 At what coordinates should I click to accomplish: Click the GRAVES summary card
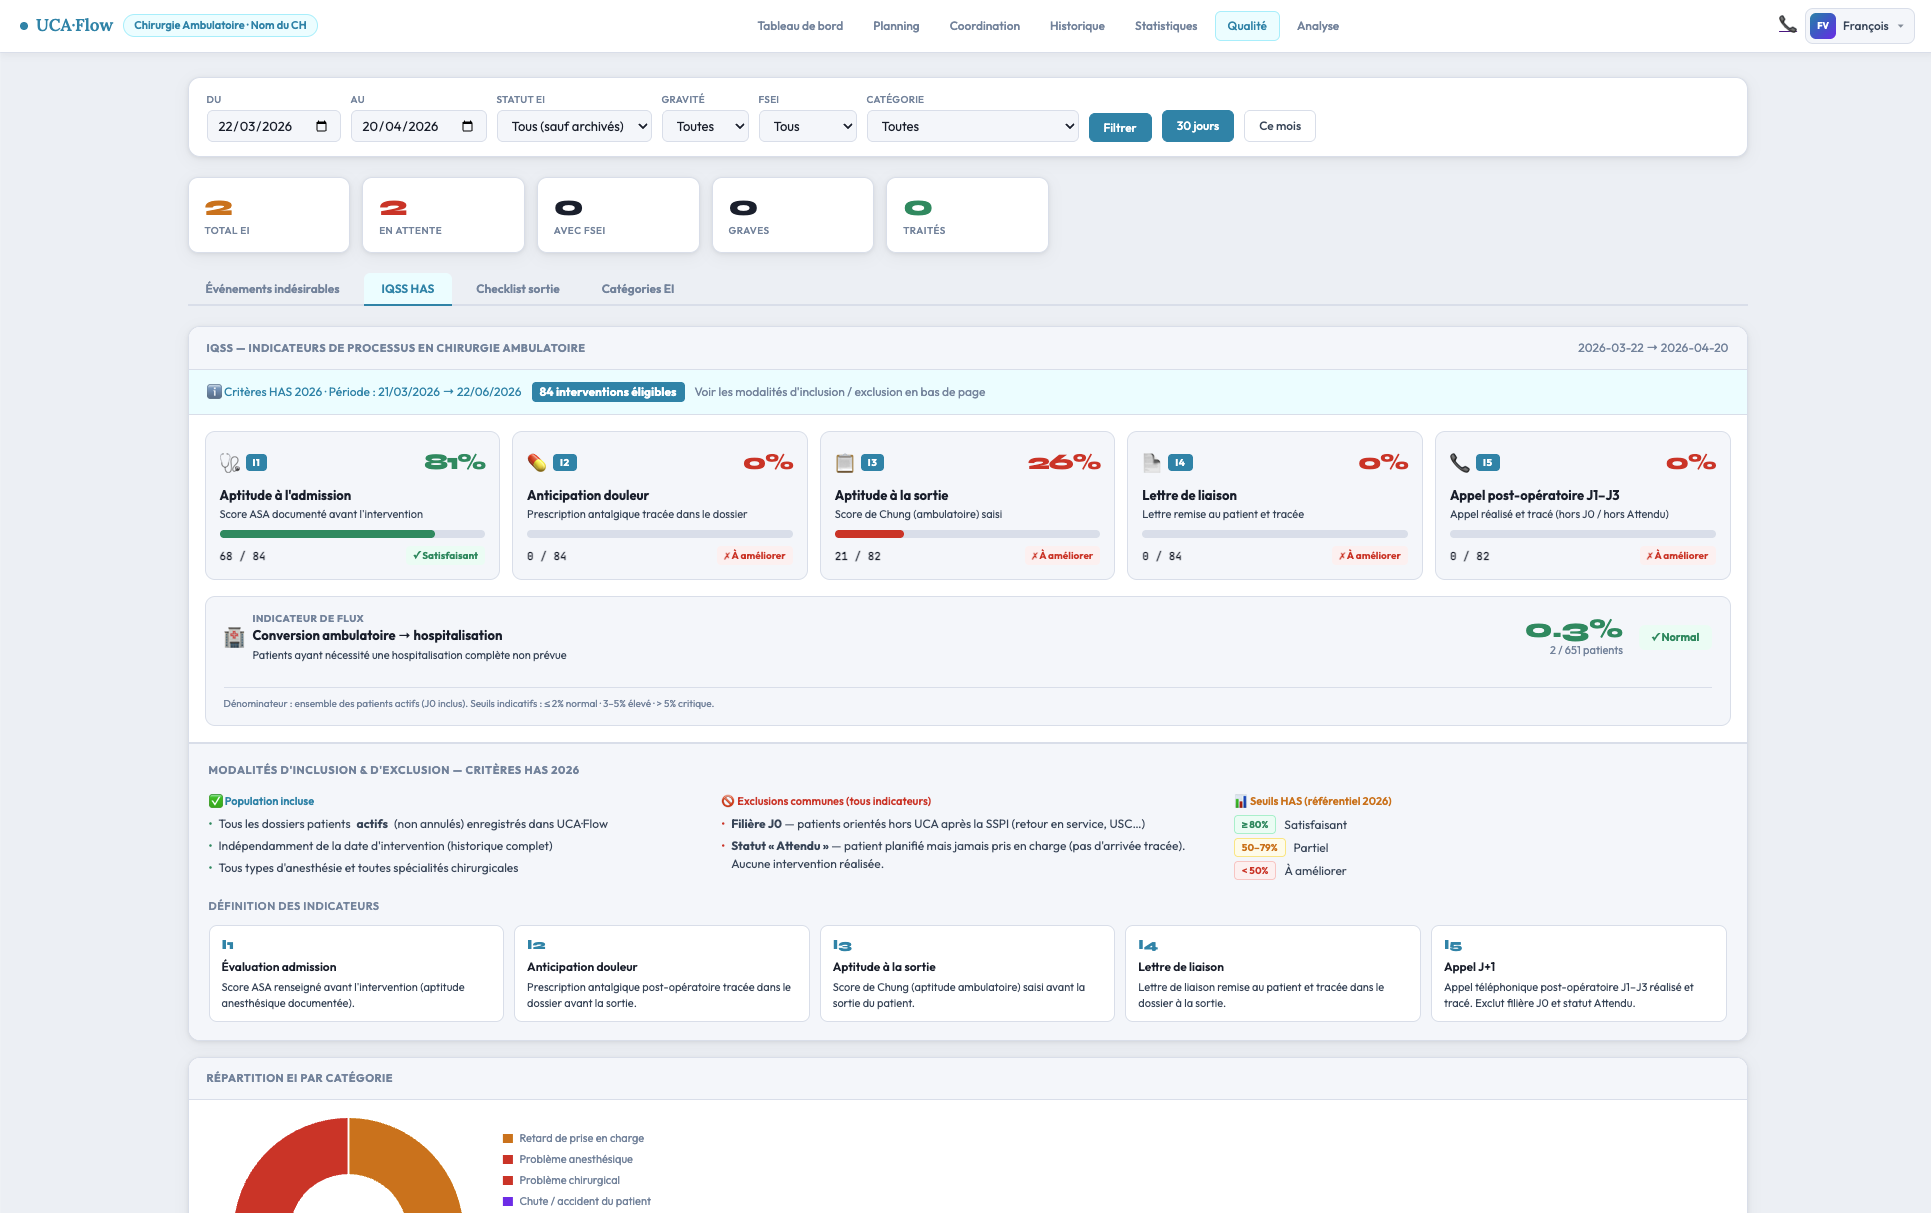tap(793, 215)
